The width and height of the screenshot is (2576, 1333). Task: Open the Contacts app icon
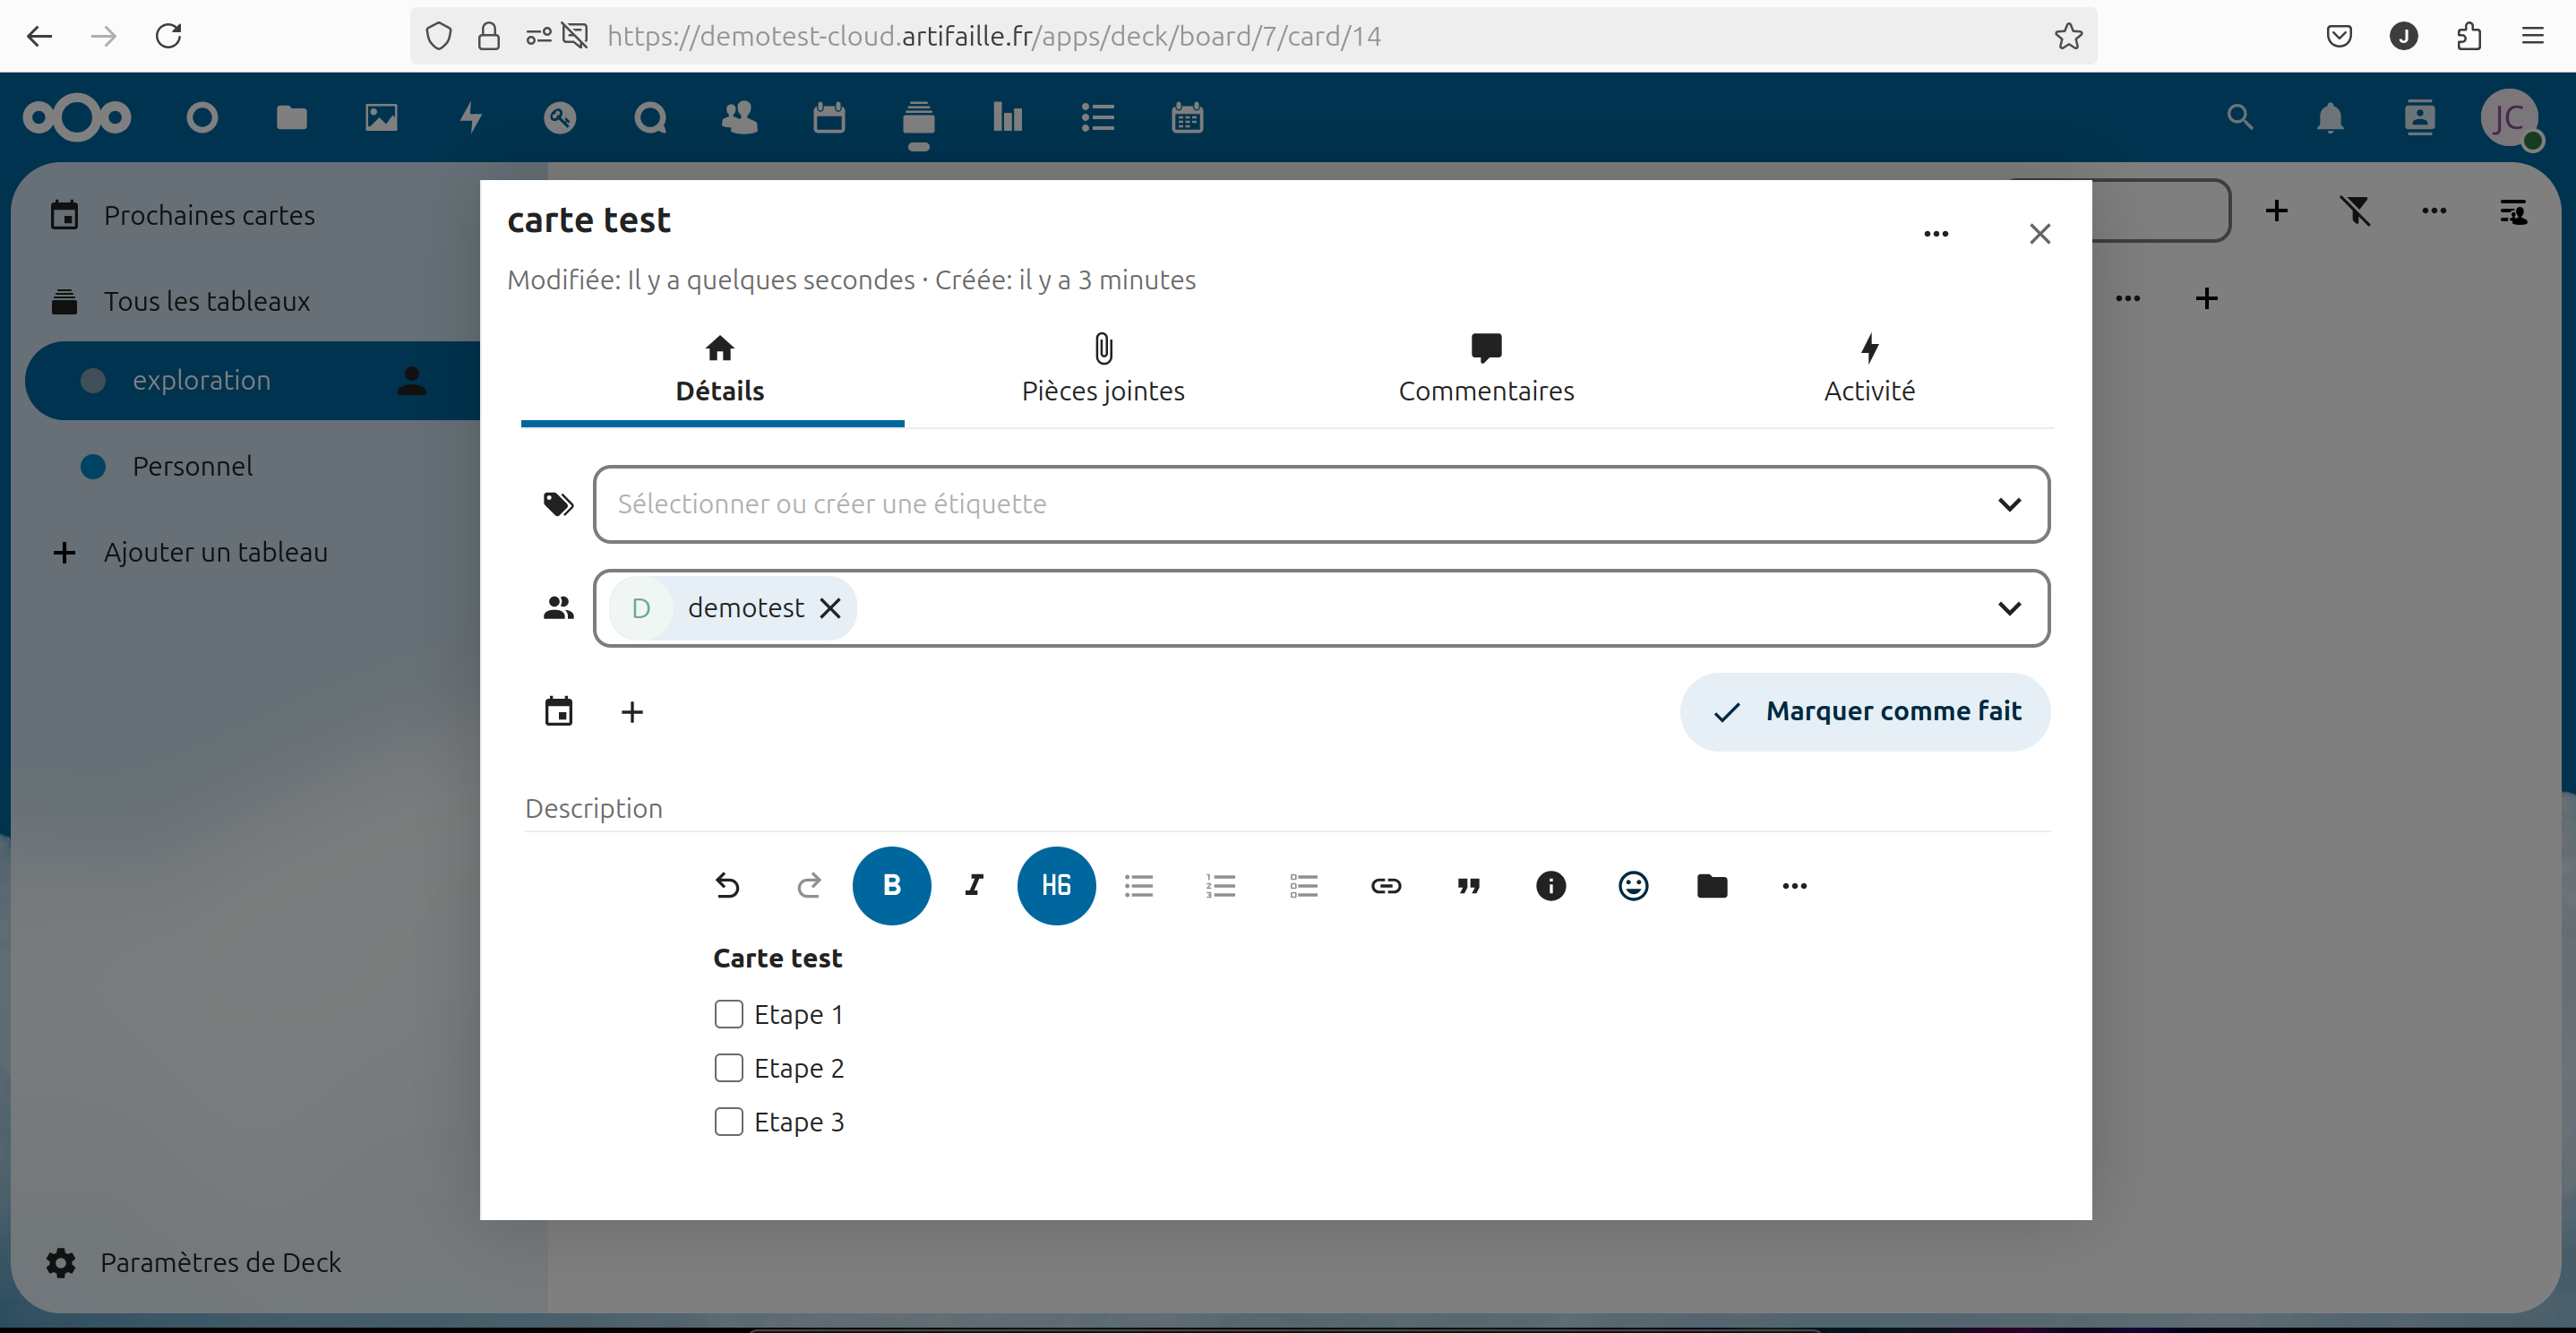[739, 118]
